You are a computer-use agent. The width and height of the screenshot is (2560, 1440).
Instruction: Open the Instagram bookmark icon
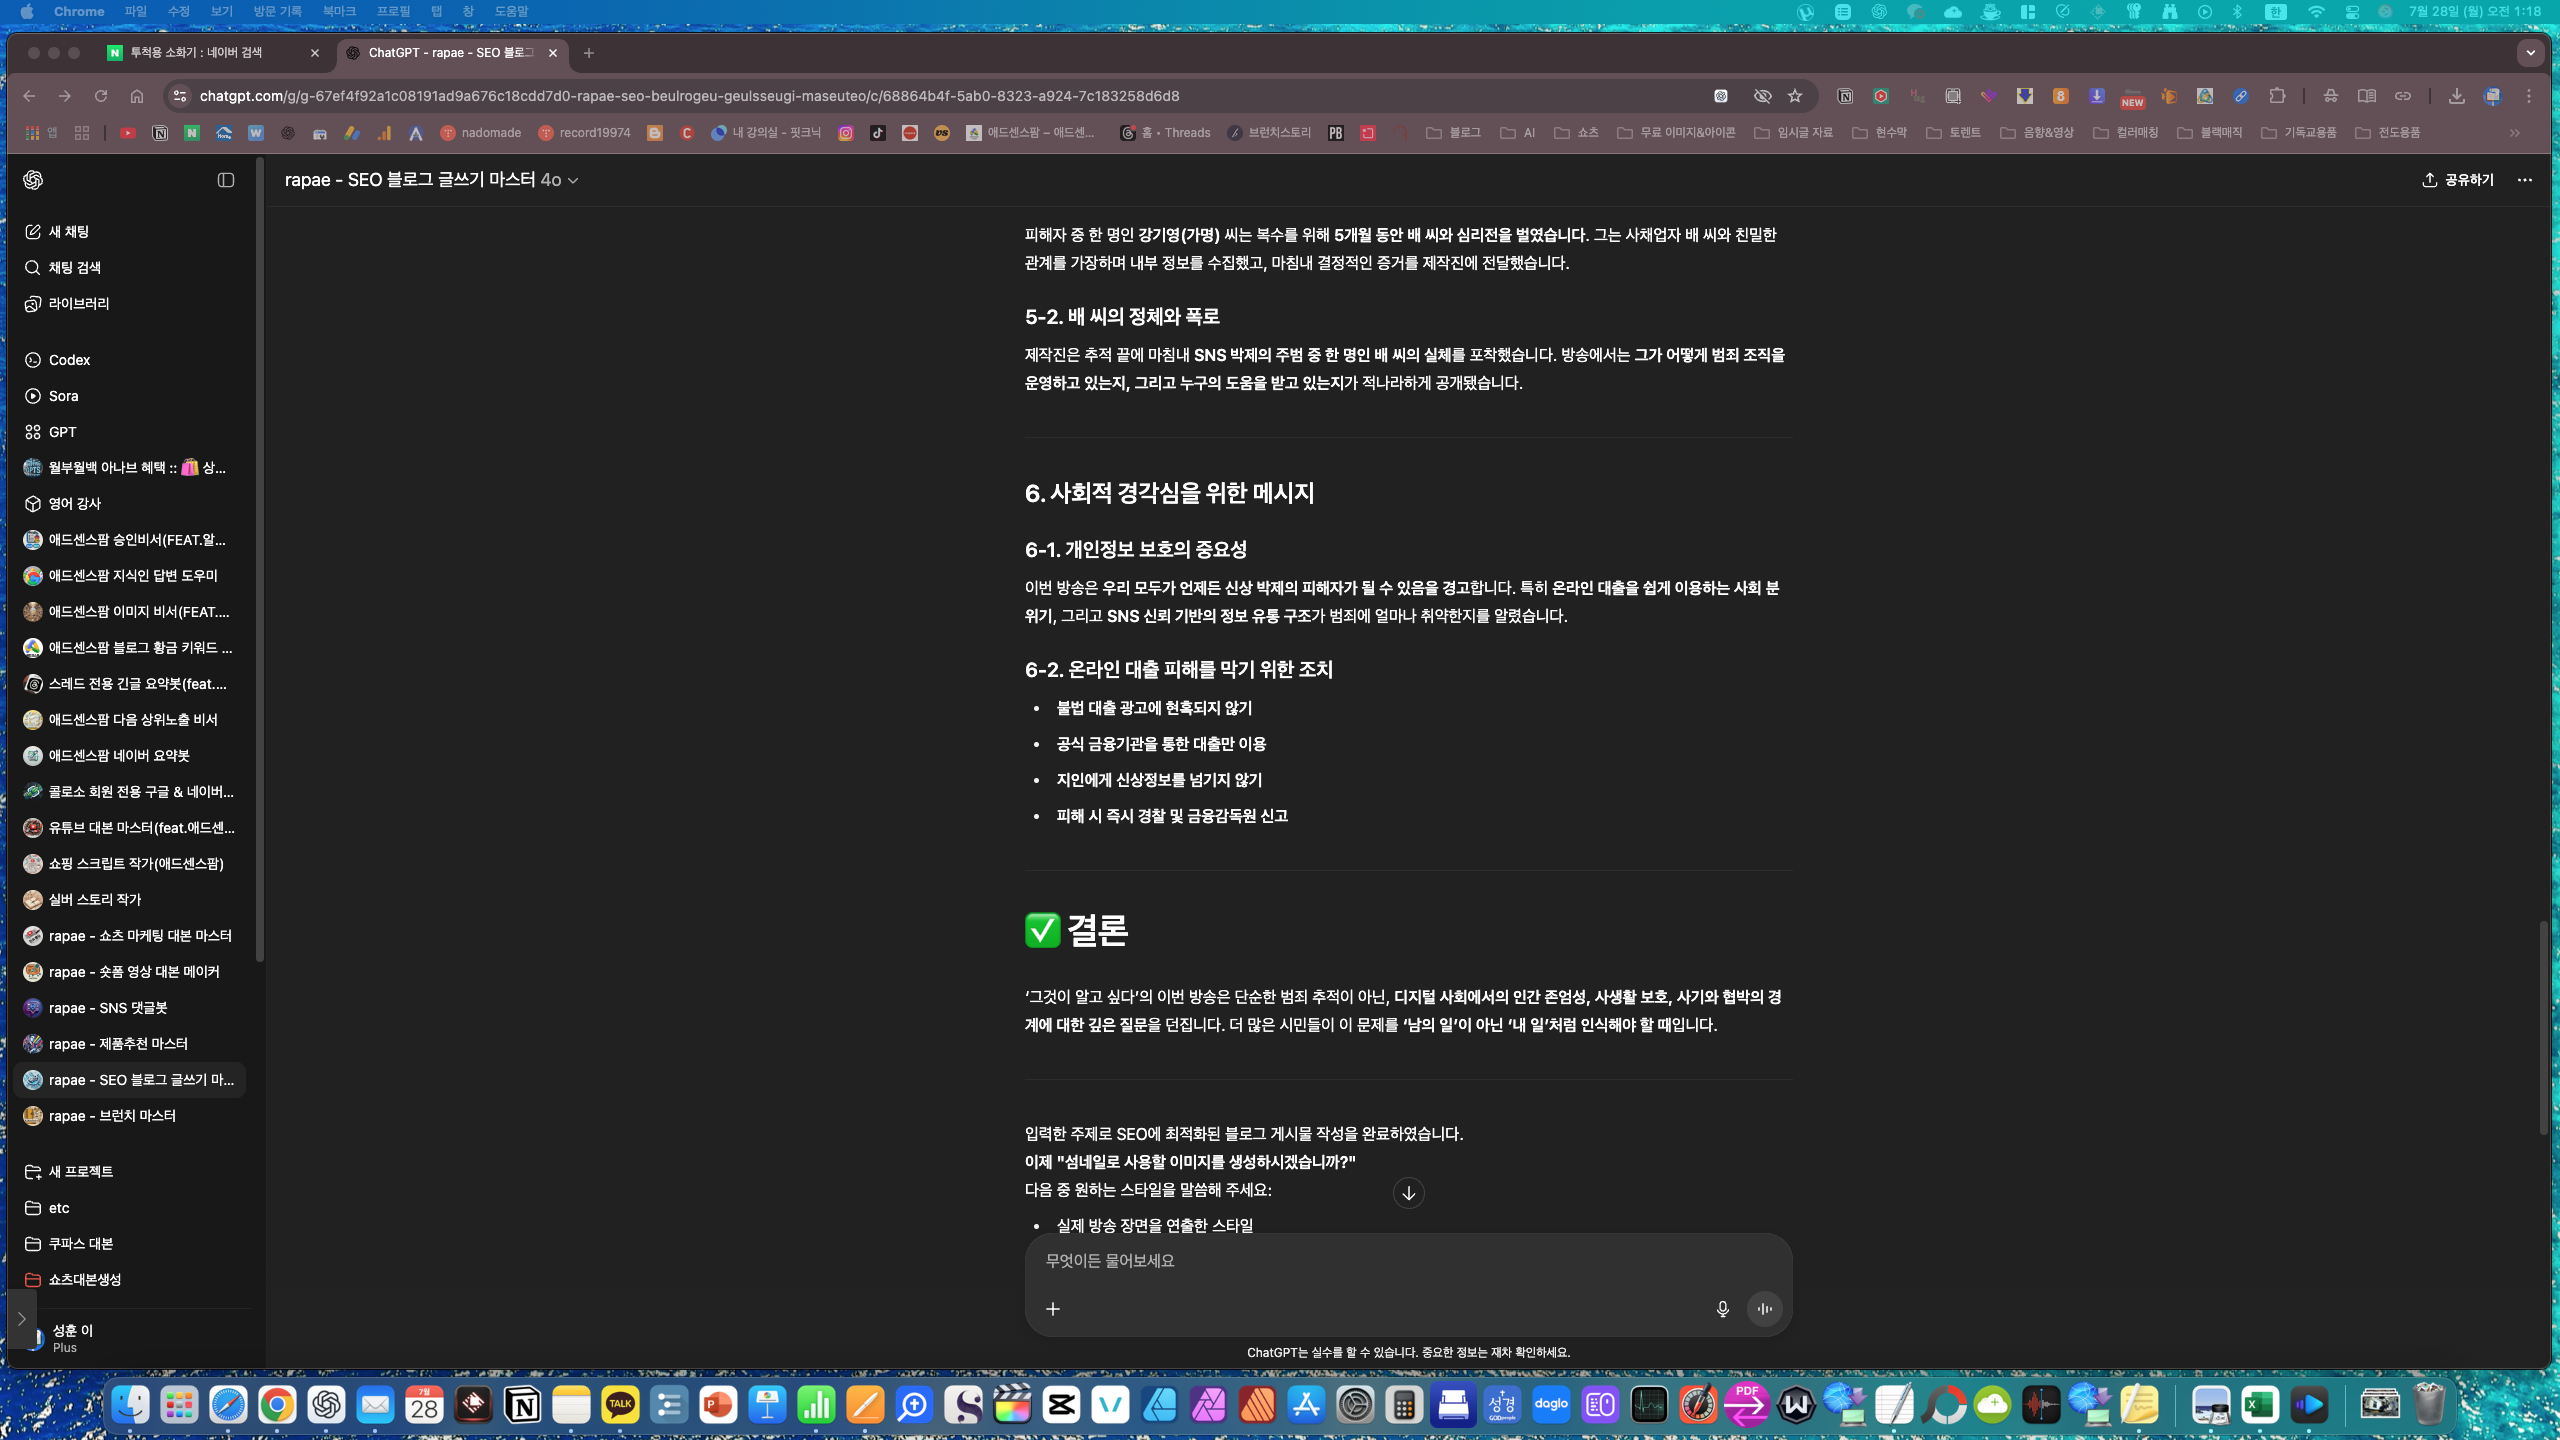pyautogui.click(x=846, y=133)
